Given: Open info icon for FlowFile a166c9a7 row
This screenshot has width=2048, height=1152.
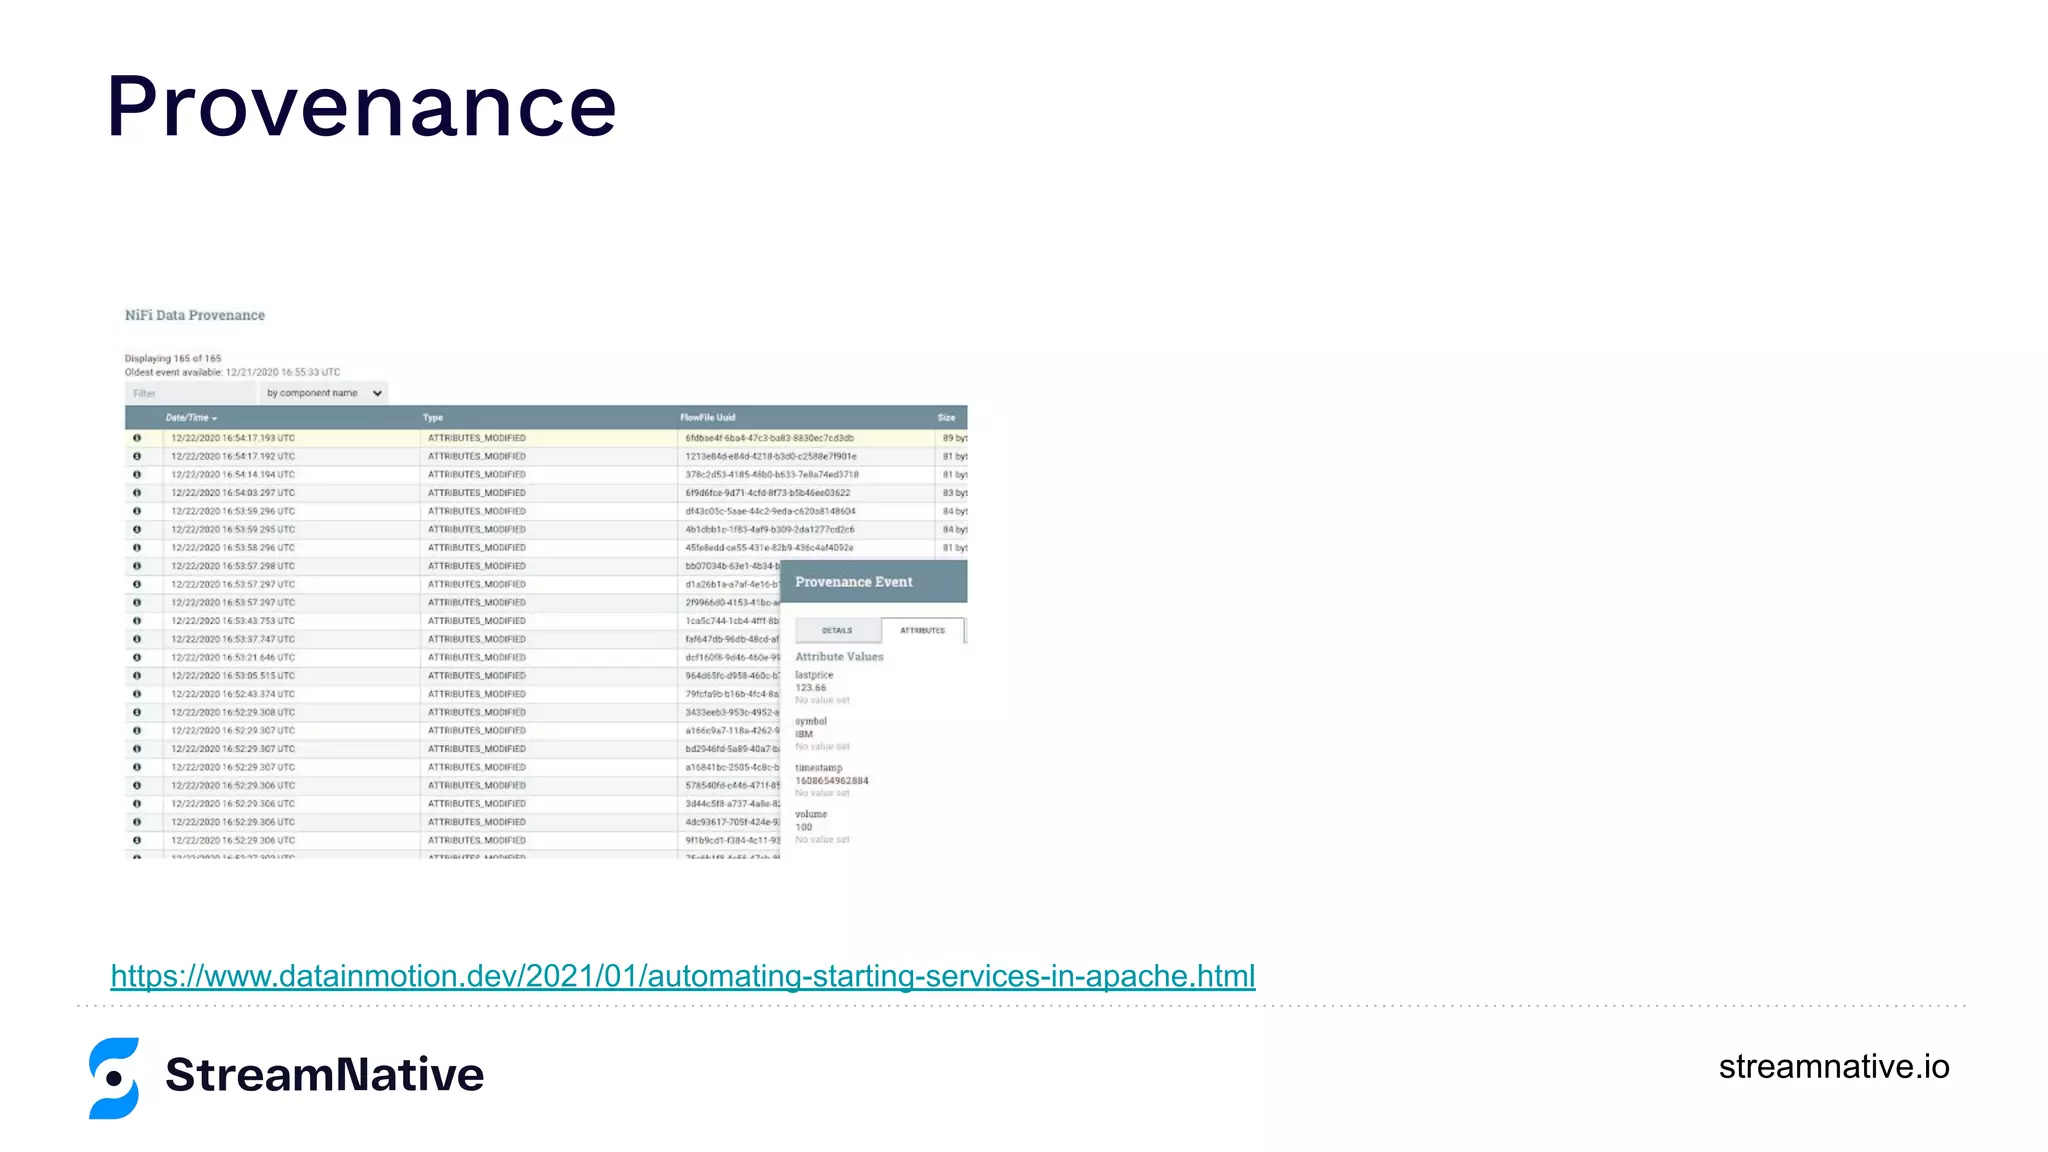Looking at the screenshot, I should tap(137, 731).
